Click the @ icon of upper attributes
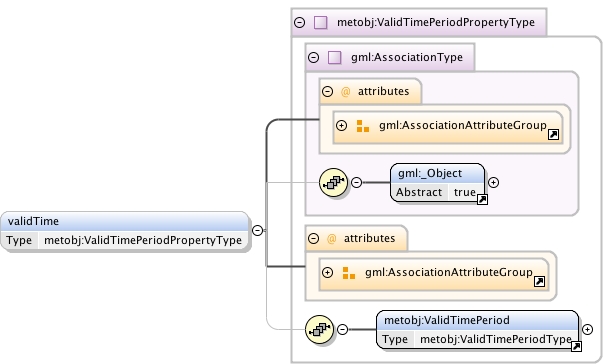 pos(345,91)
